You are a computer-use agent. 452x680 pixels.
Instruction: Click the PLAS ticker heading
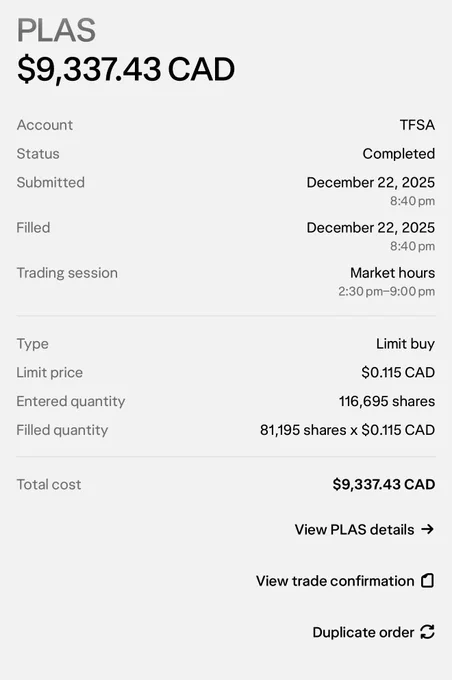coord(56,30)
